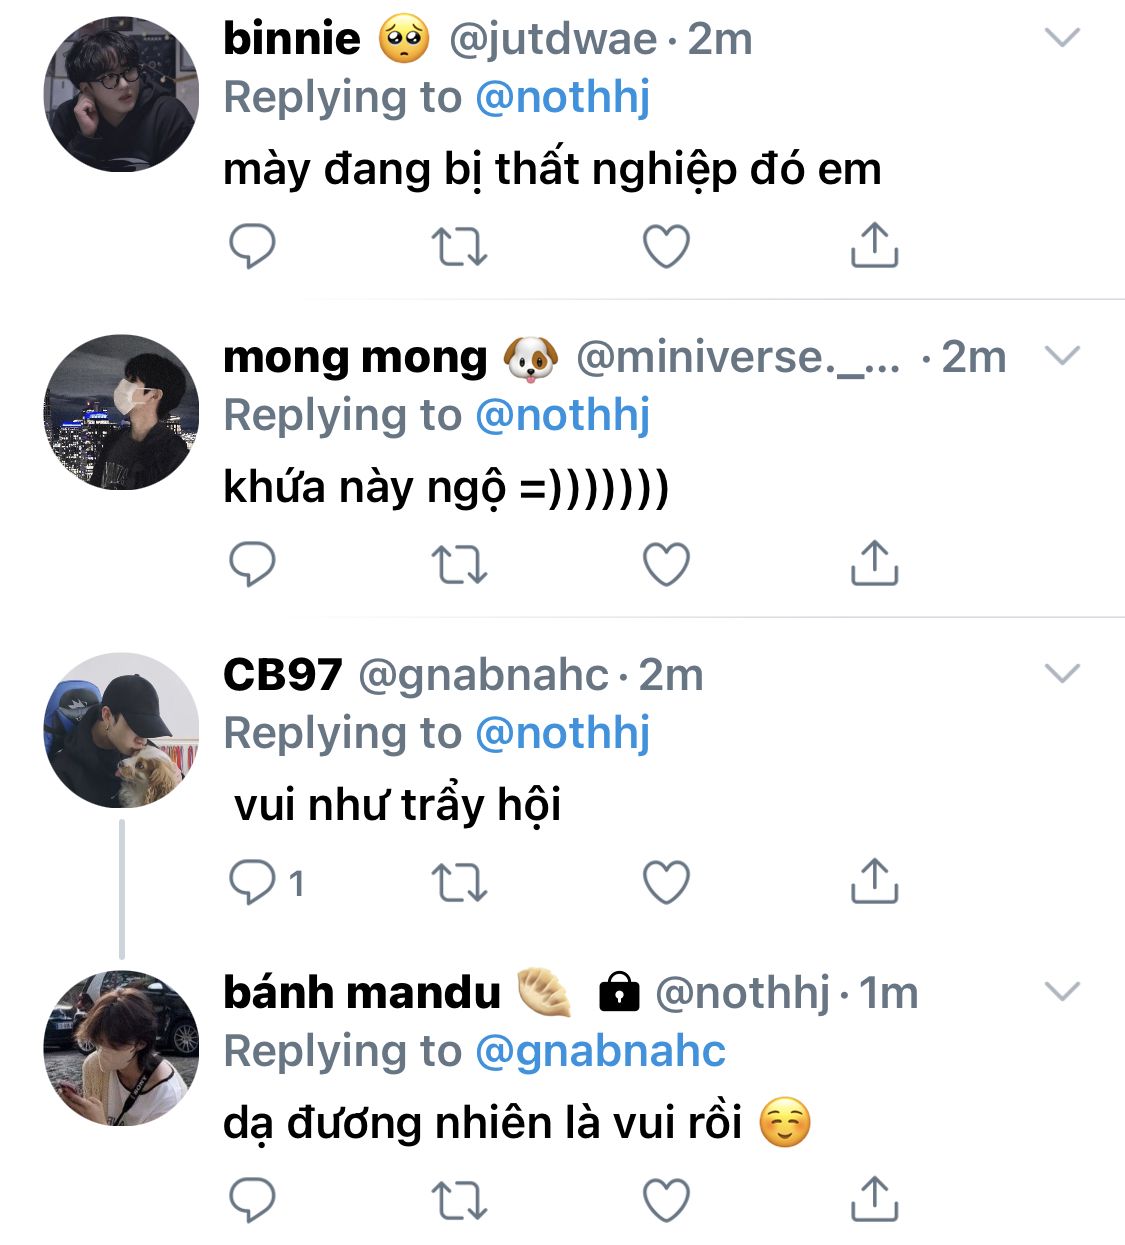Retweet binnie's tweet
The image size is (1125, 1245).
[459, 246]
